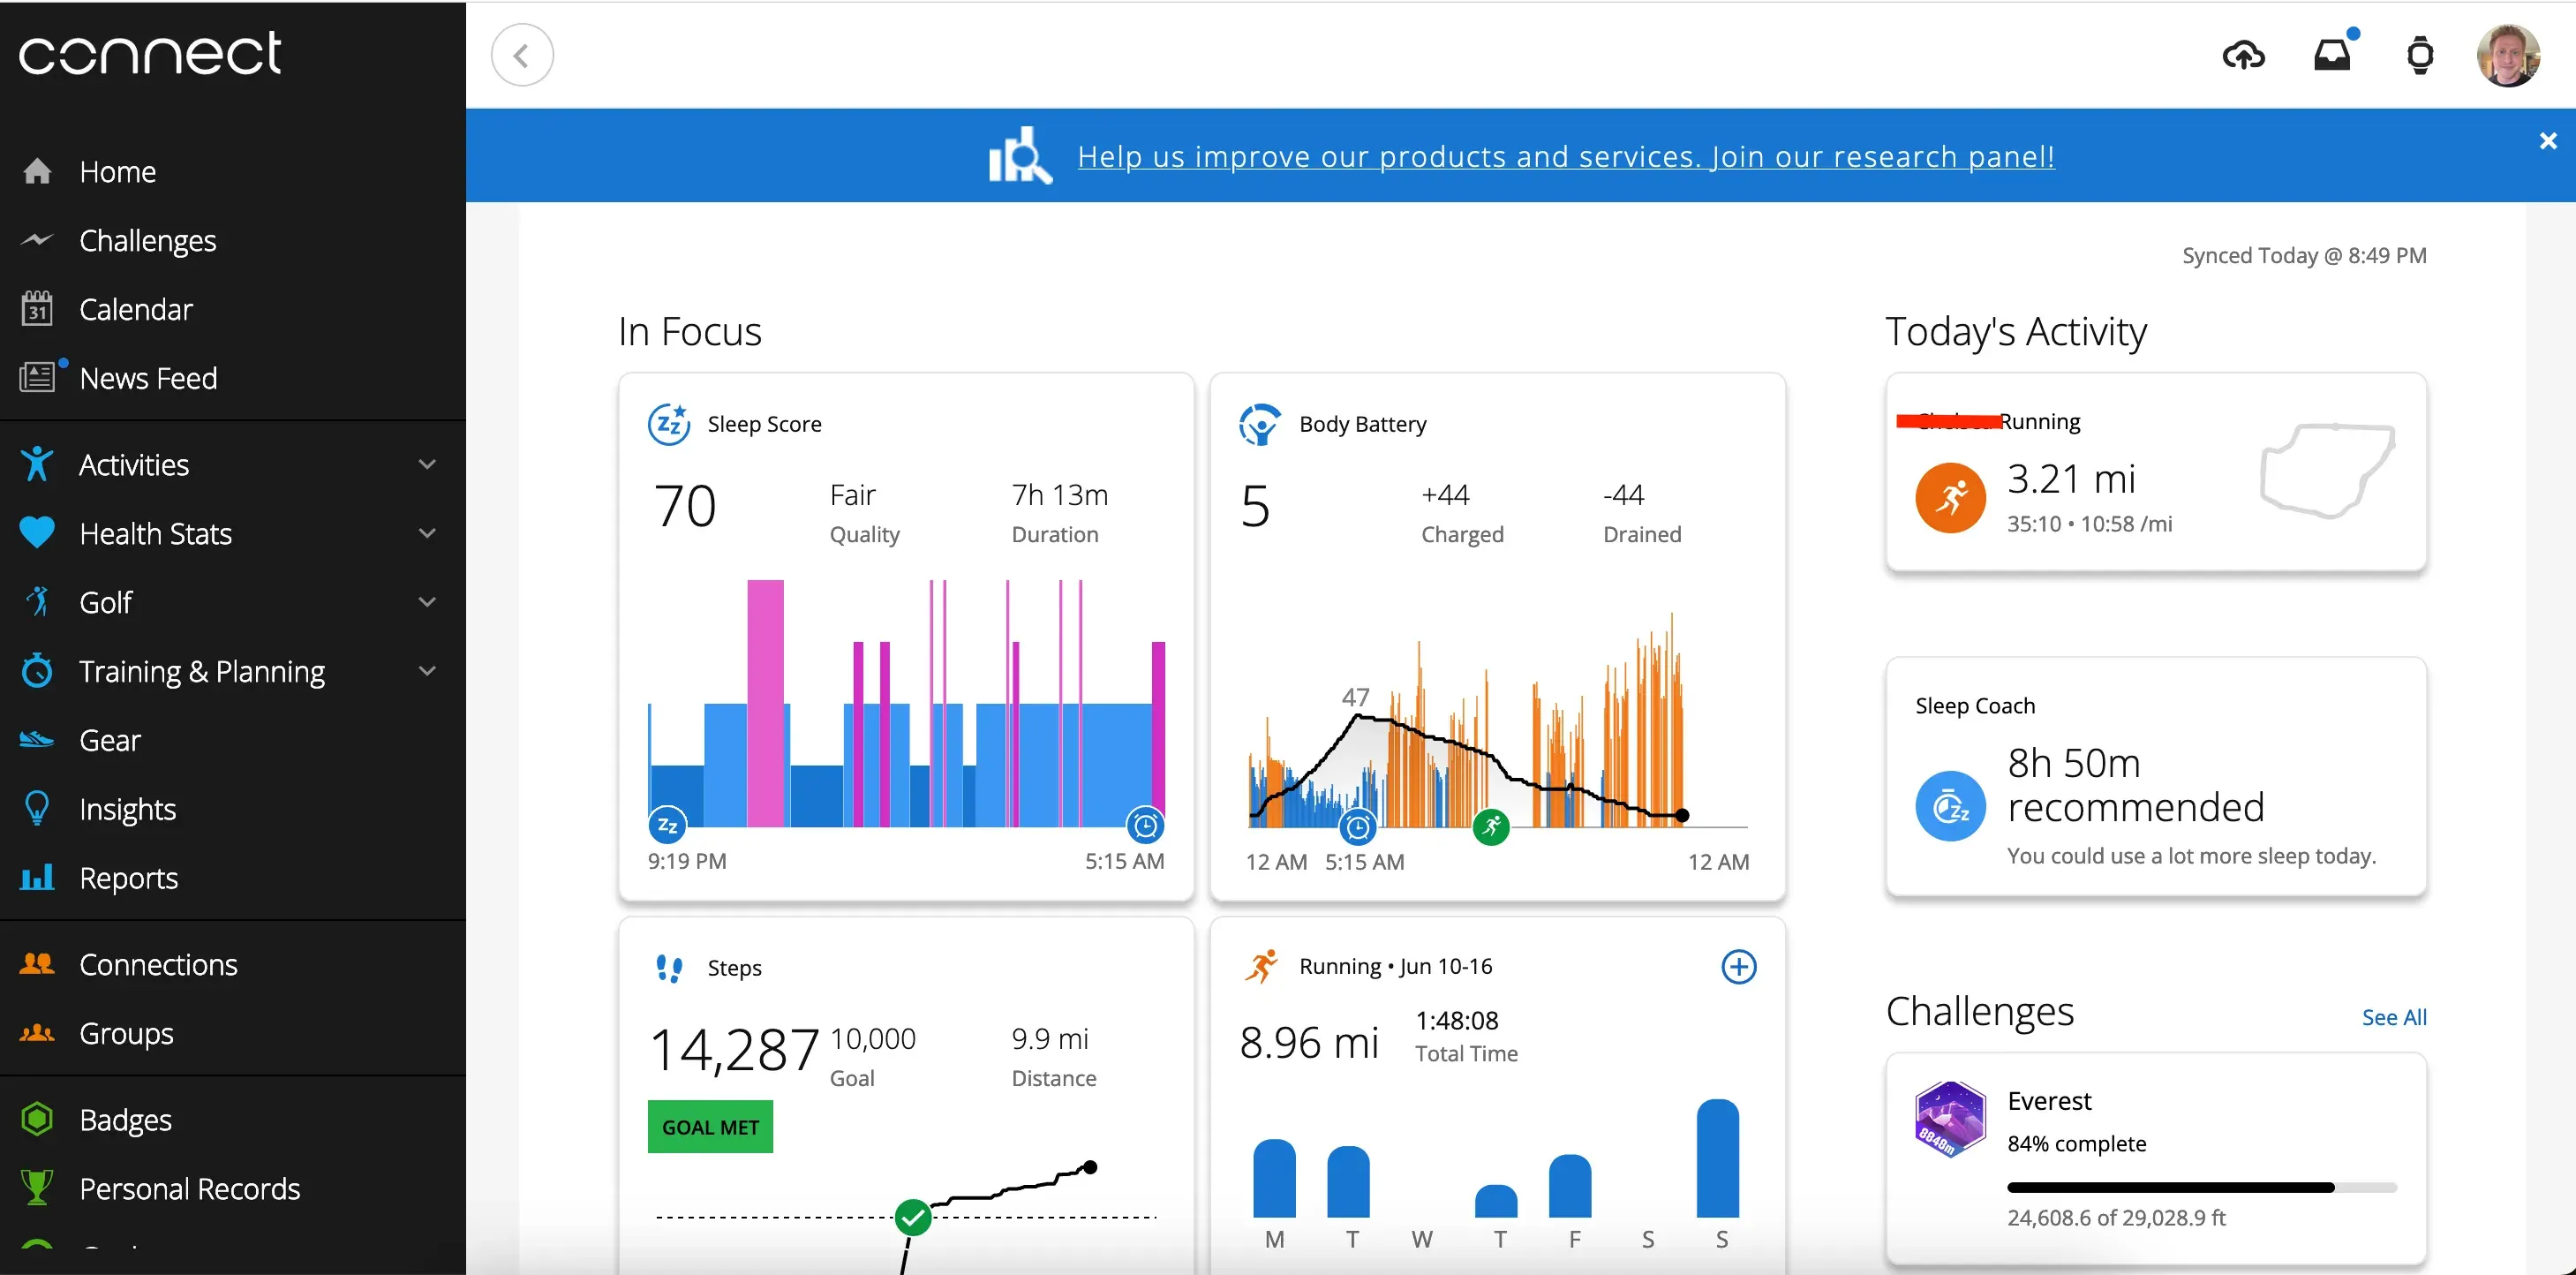The width and height of the screenshot is (2576, 1275).
Task: Click See All challenges link
Action: 2393,1018
